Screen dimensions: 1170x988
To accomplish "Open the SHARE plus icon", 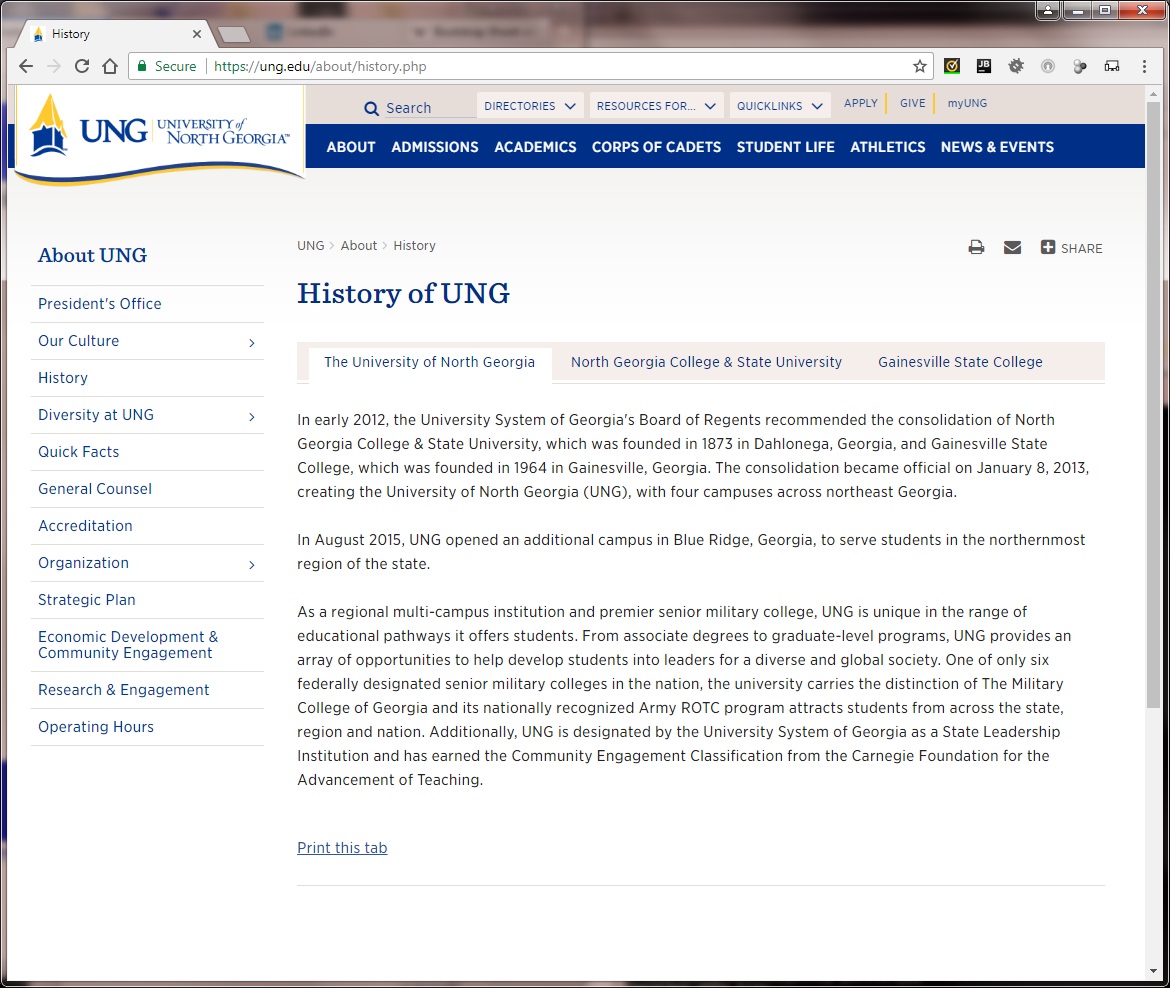I will coord(1048,247).
